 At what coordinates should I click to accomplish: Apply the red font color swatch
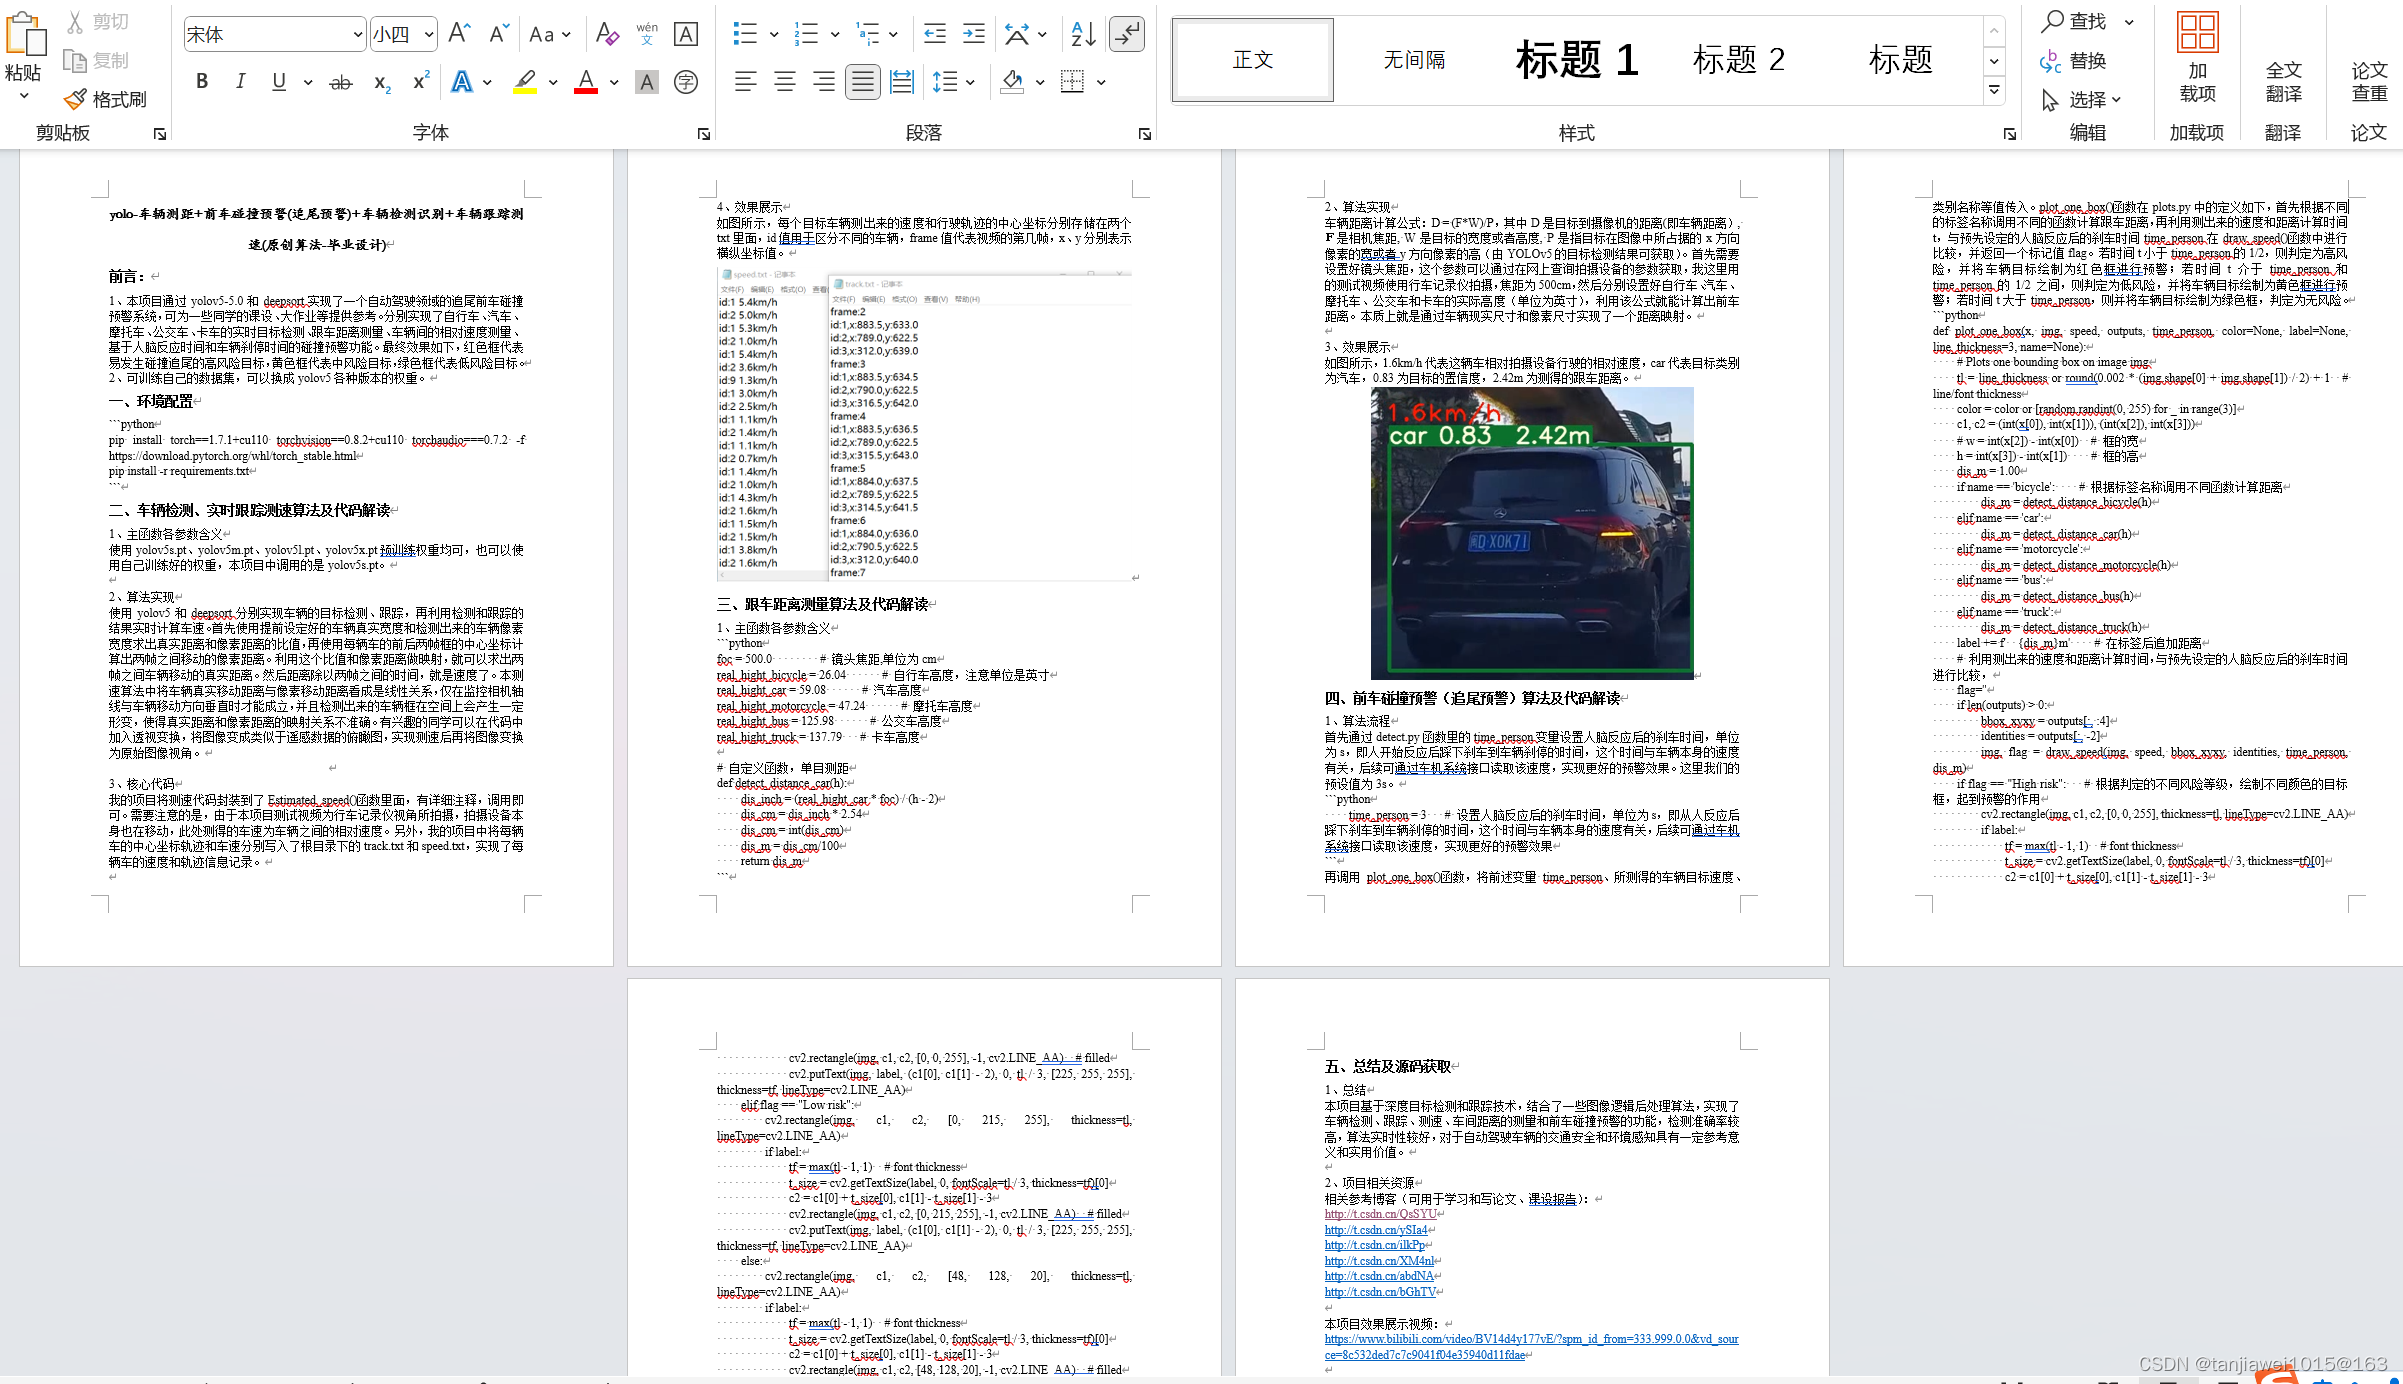pyautogui.click(x=586, y=82)
